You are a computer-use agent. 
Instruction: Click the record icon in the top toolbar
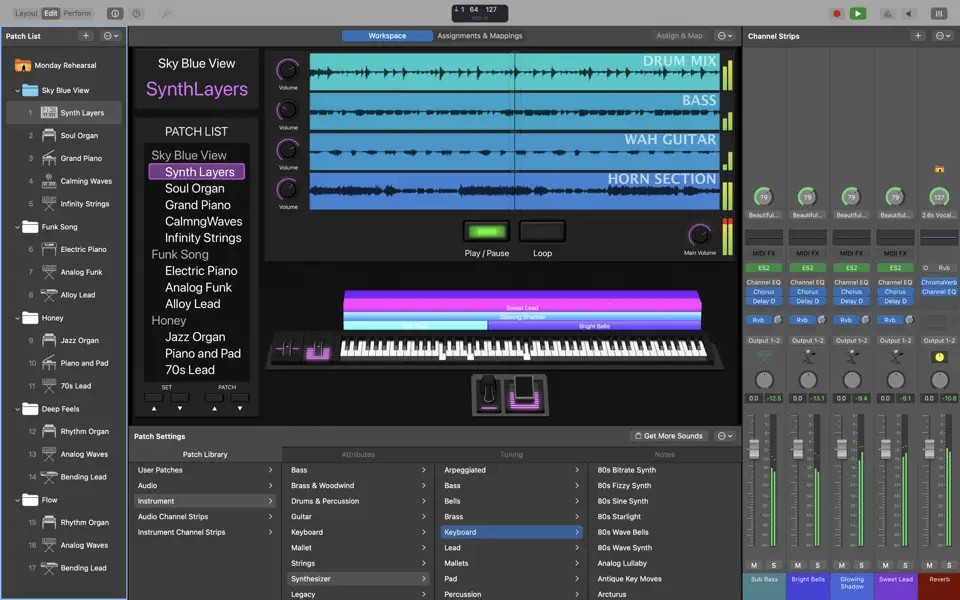pyautogui.click(x=837, y=12)
